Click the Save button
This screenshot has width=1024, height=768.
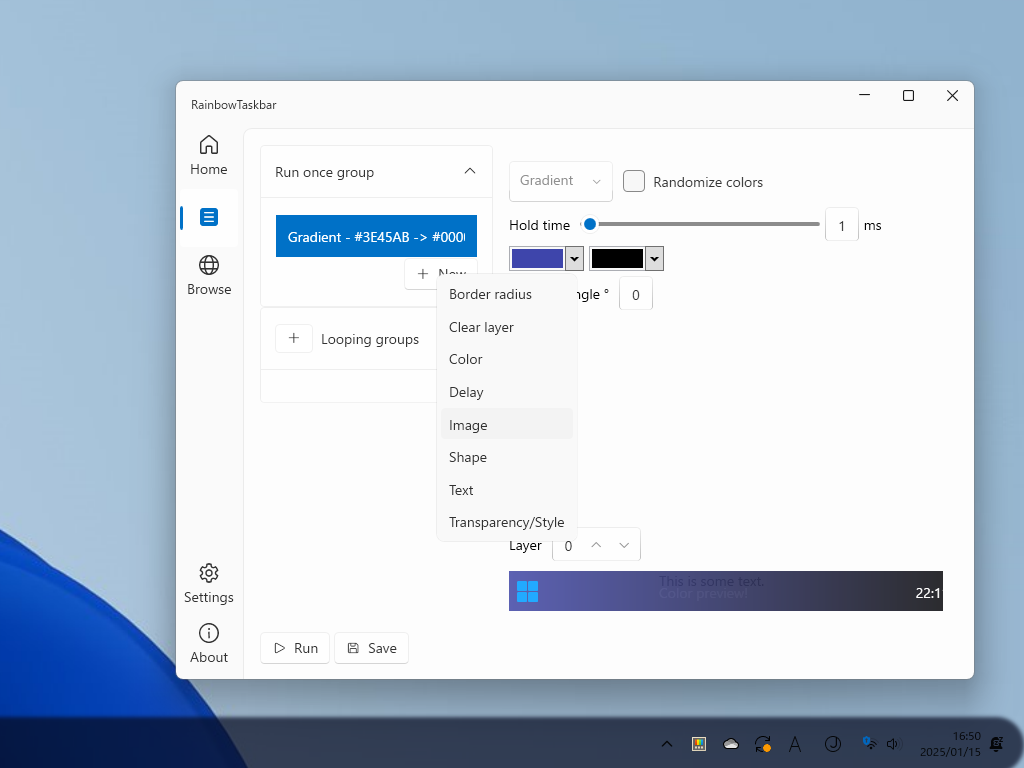pos(372,648)
